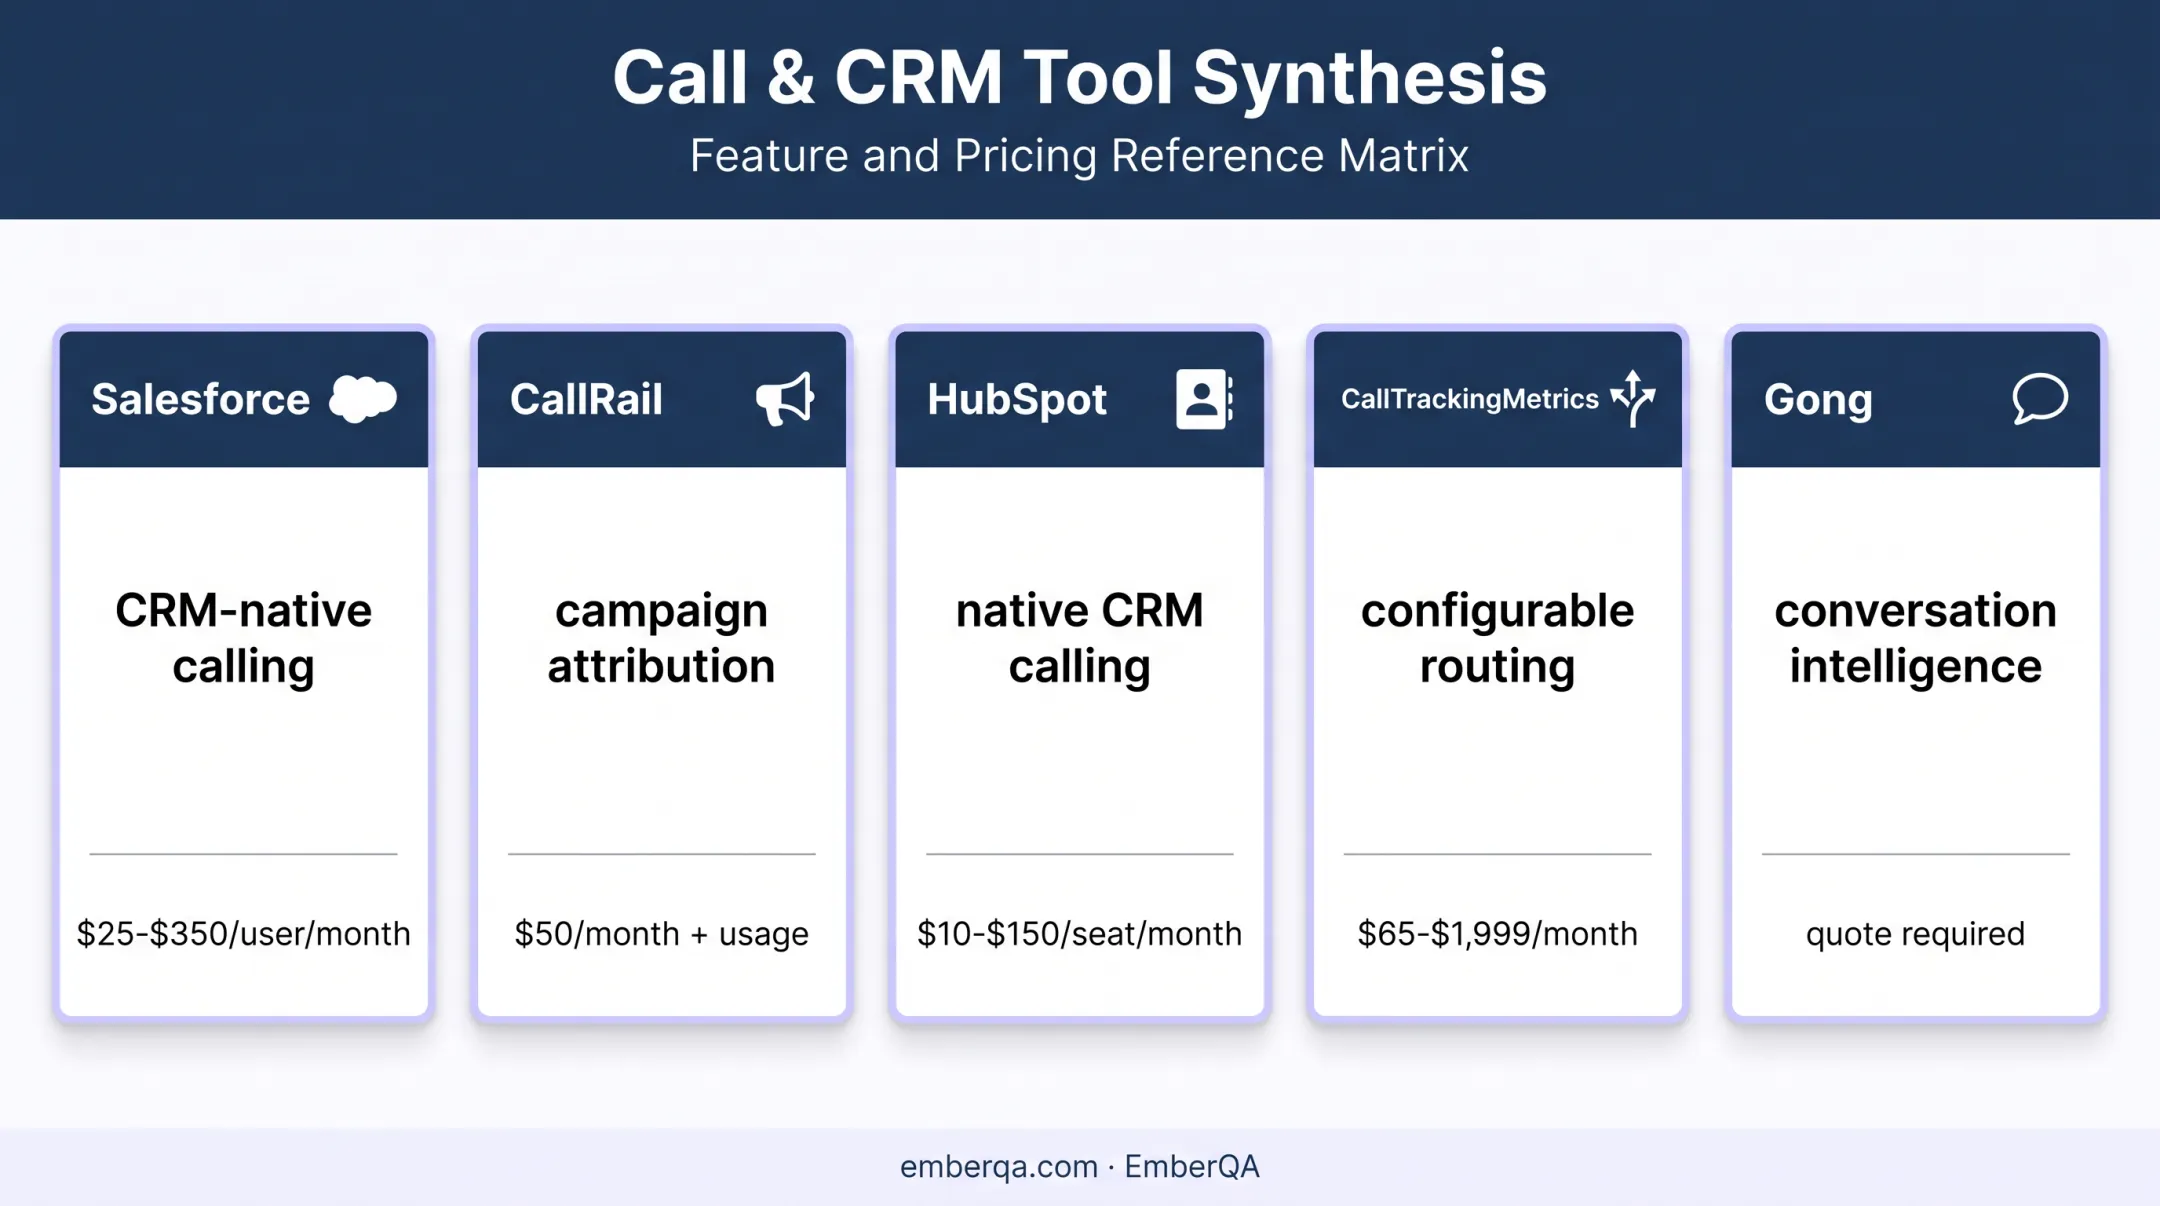Select the CallTrackingMetrics card title

(1470, 399)
